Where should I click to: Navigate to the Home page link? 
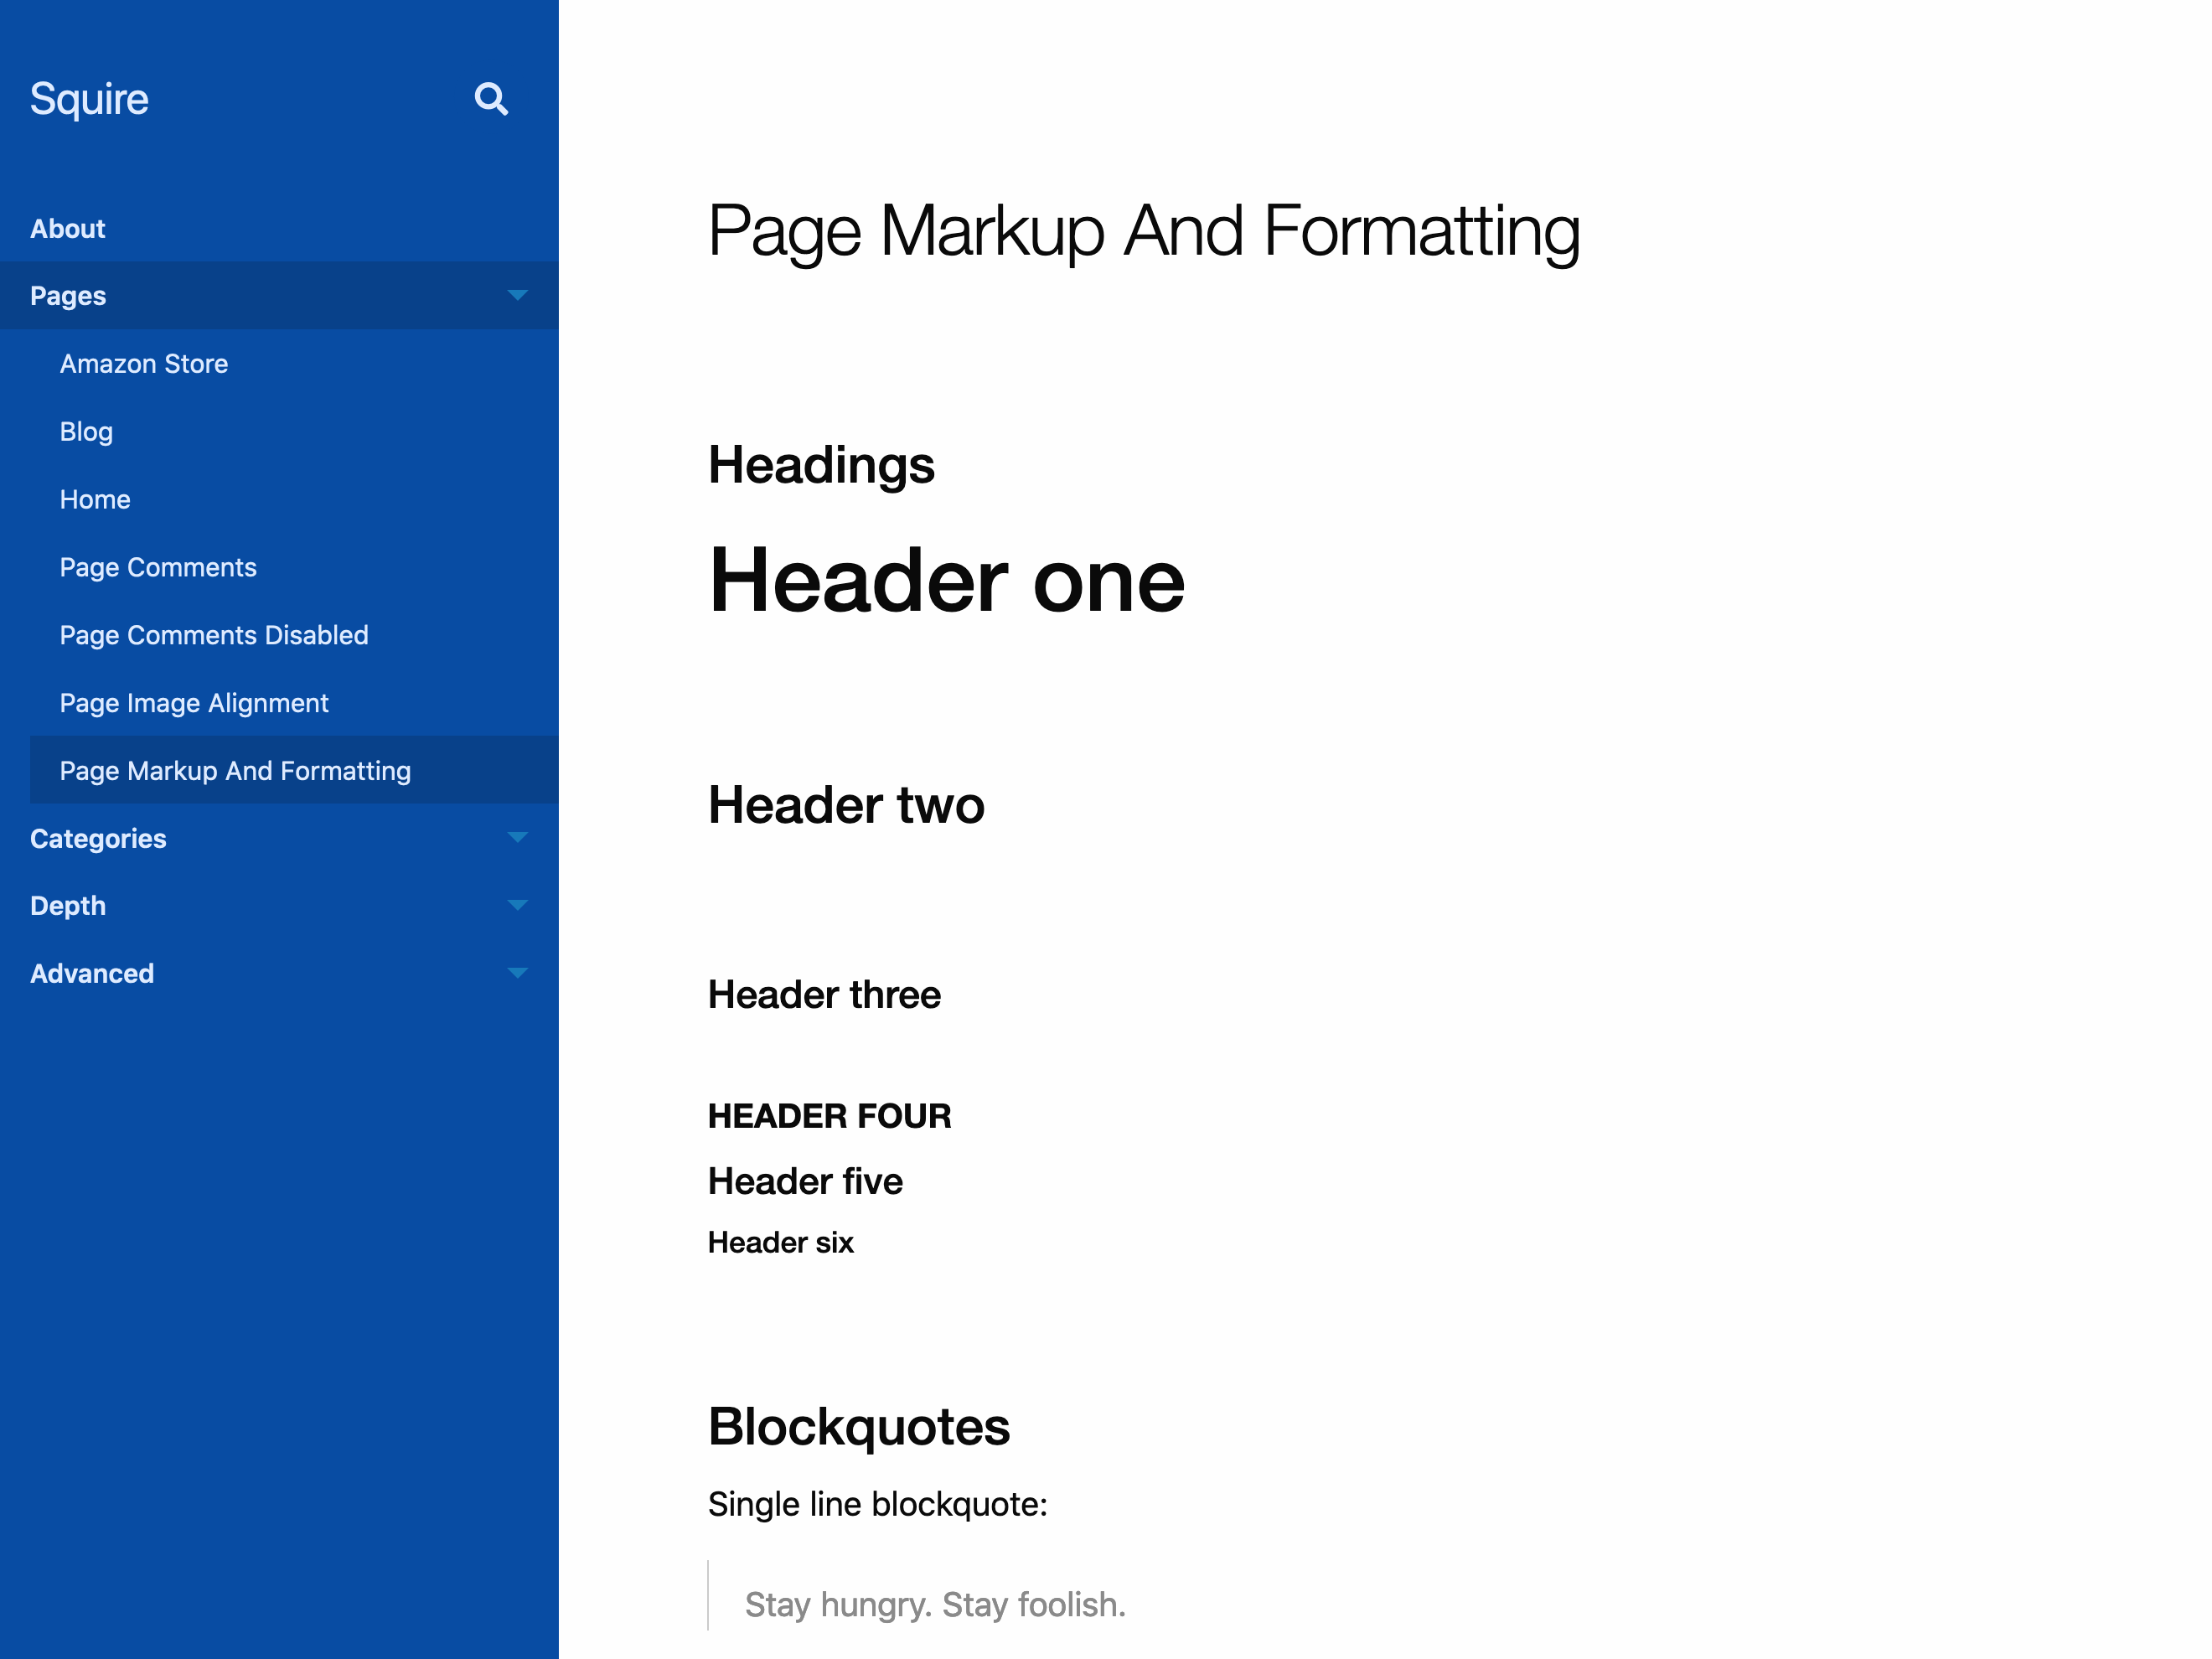coord(95,500)
